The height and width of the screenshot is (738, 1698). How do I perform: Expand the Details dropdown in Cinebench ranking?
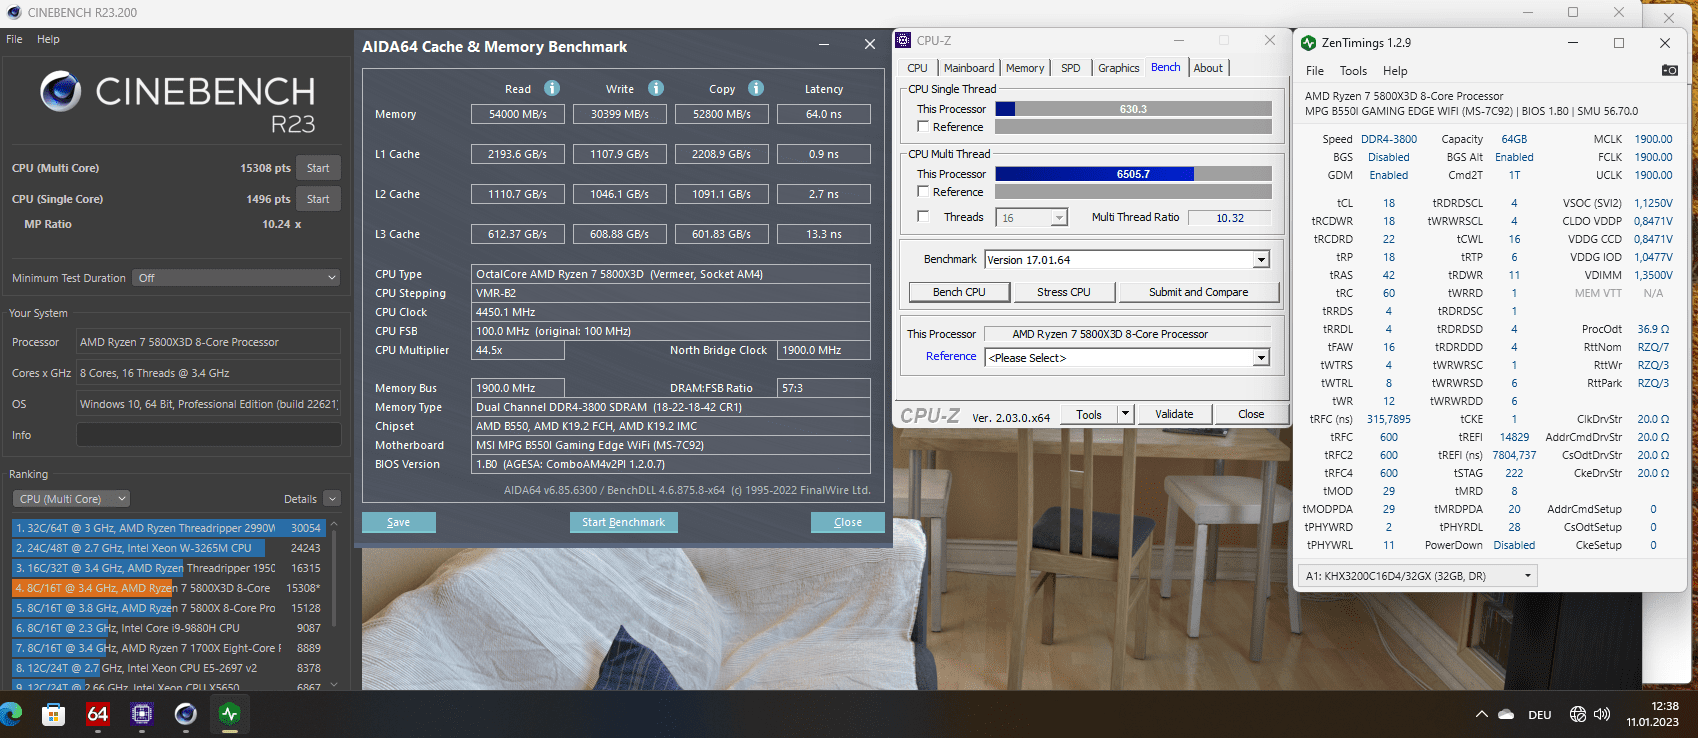coord(332,499)
